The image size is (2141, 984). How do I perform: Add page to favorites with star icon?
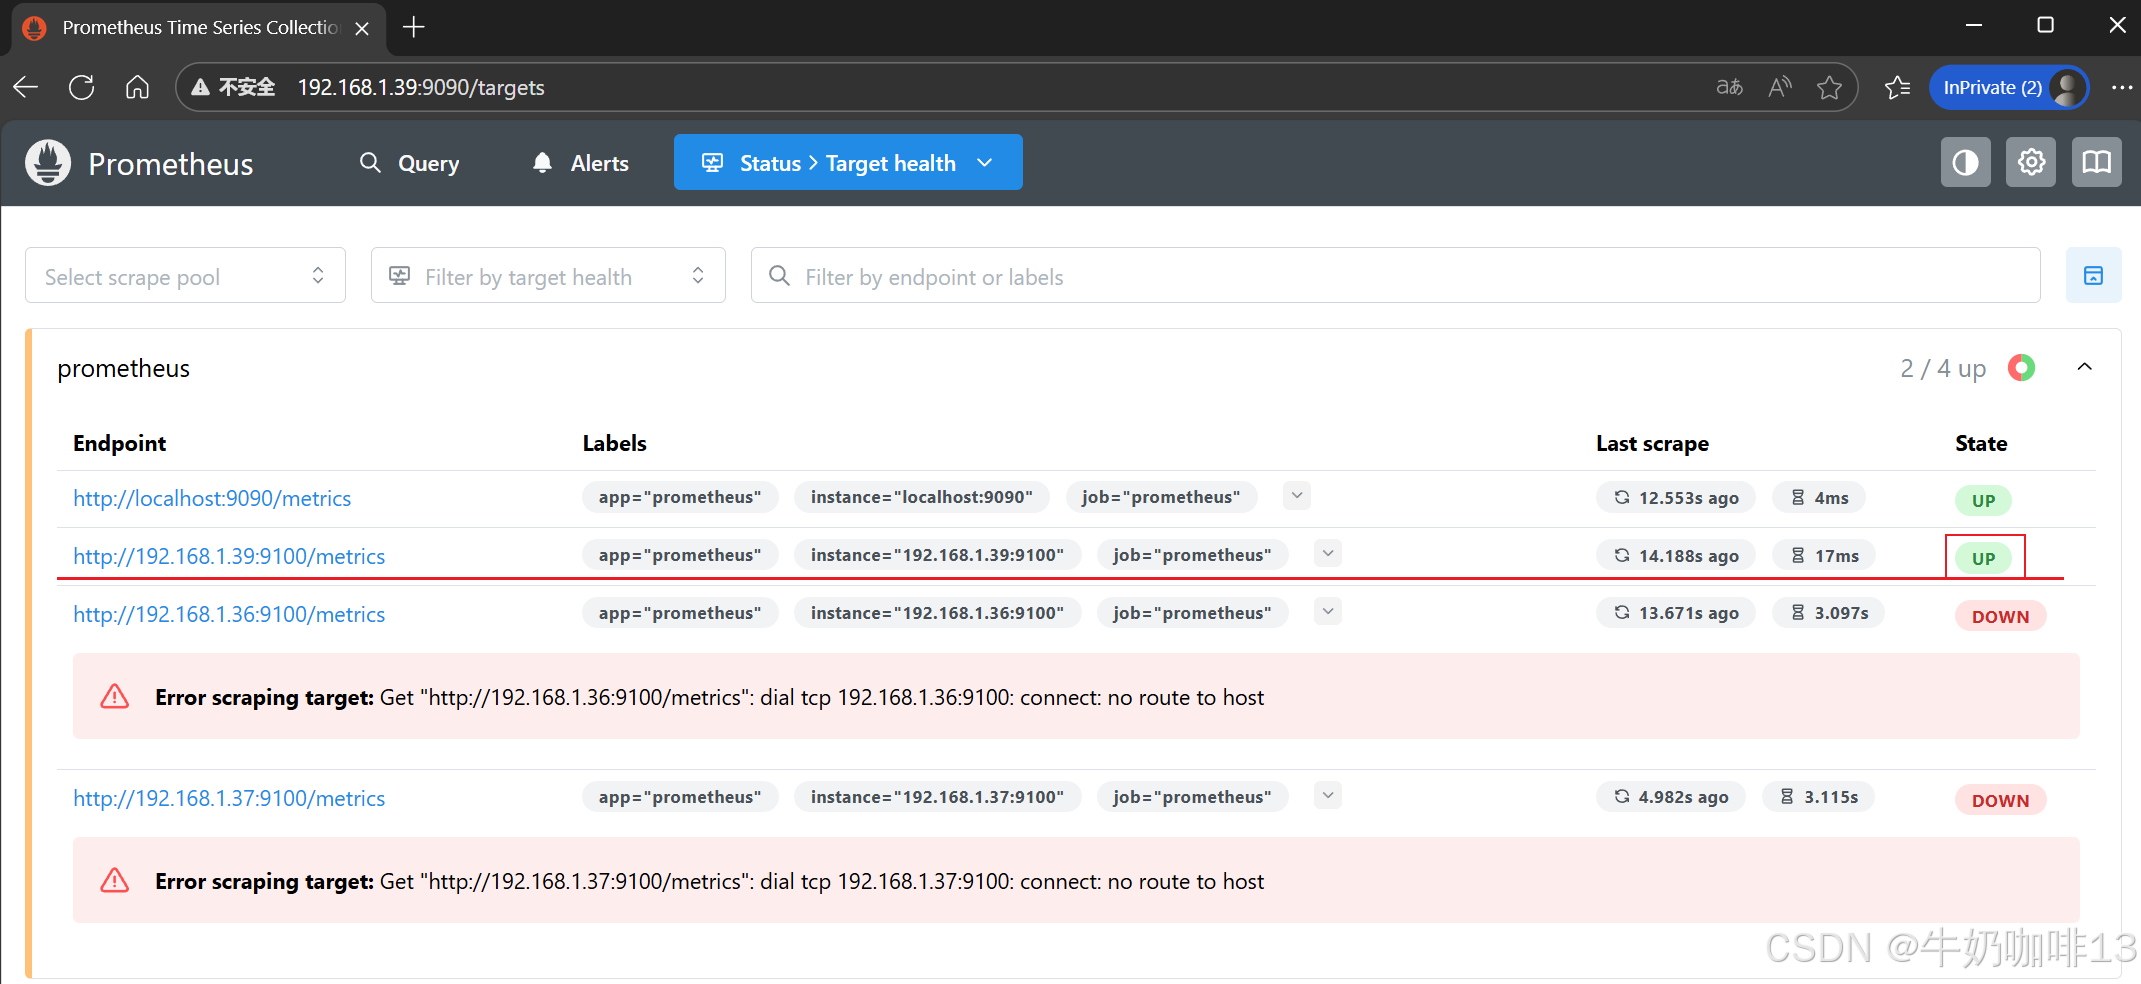tap(1830, 88)
